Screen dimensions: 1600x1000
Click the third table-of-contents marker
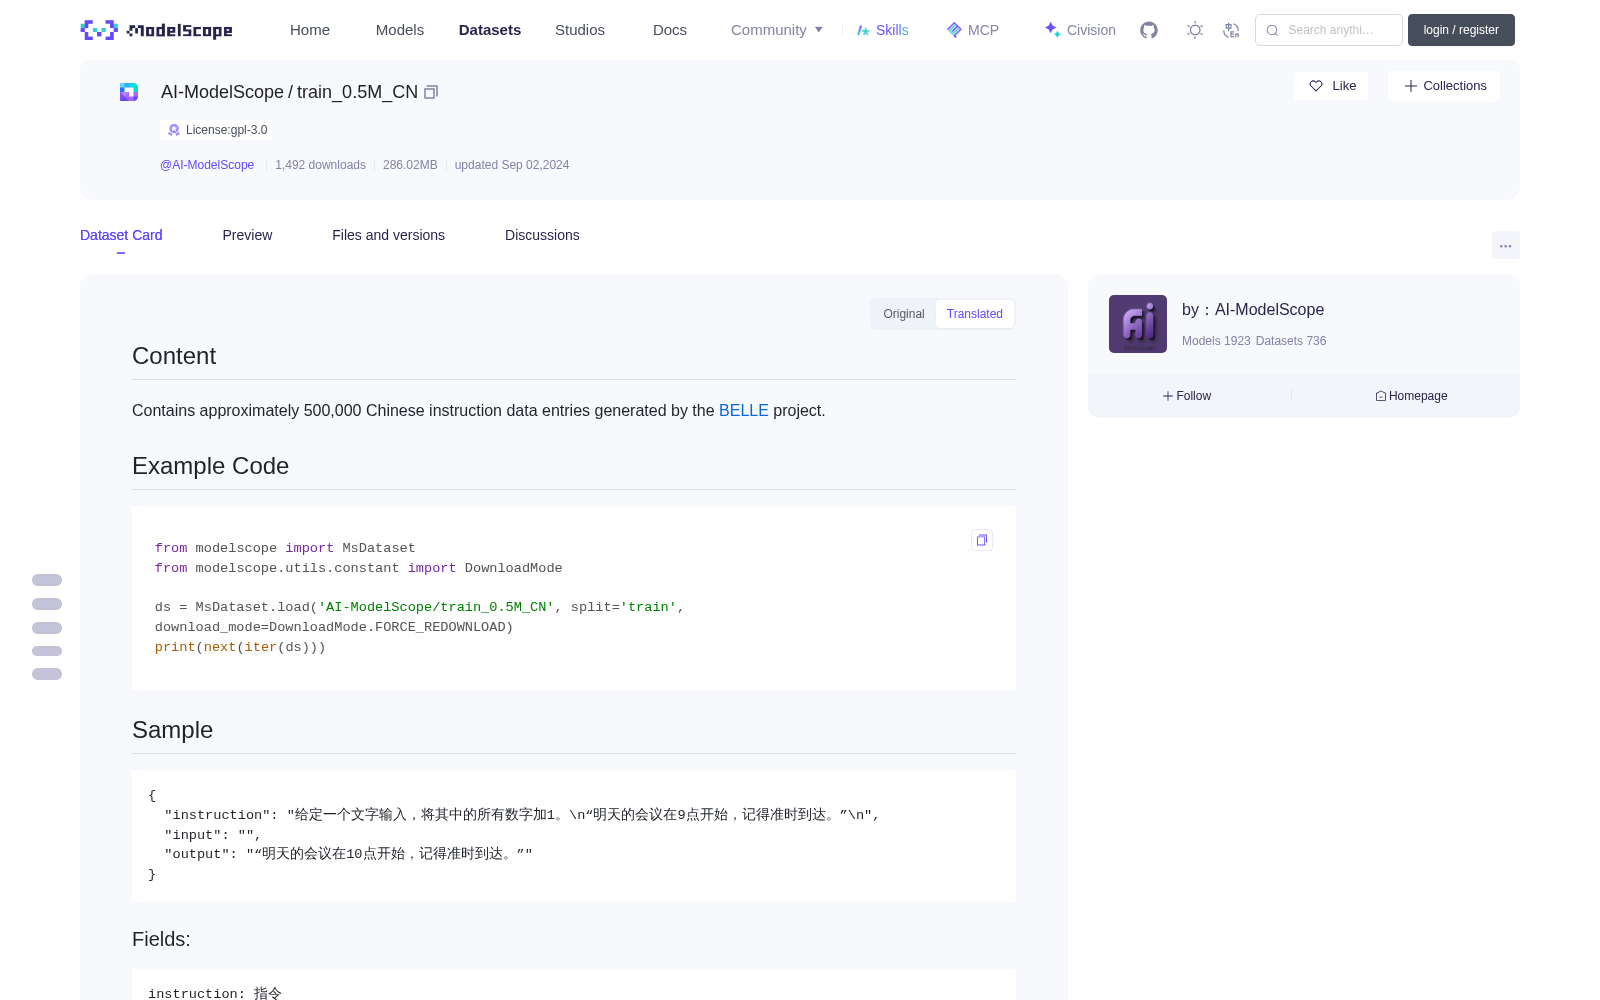pyautogui.click(x=47, y=628)
